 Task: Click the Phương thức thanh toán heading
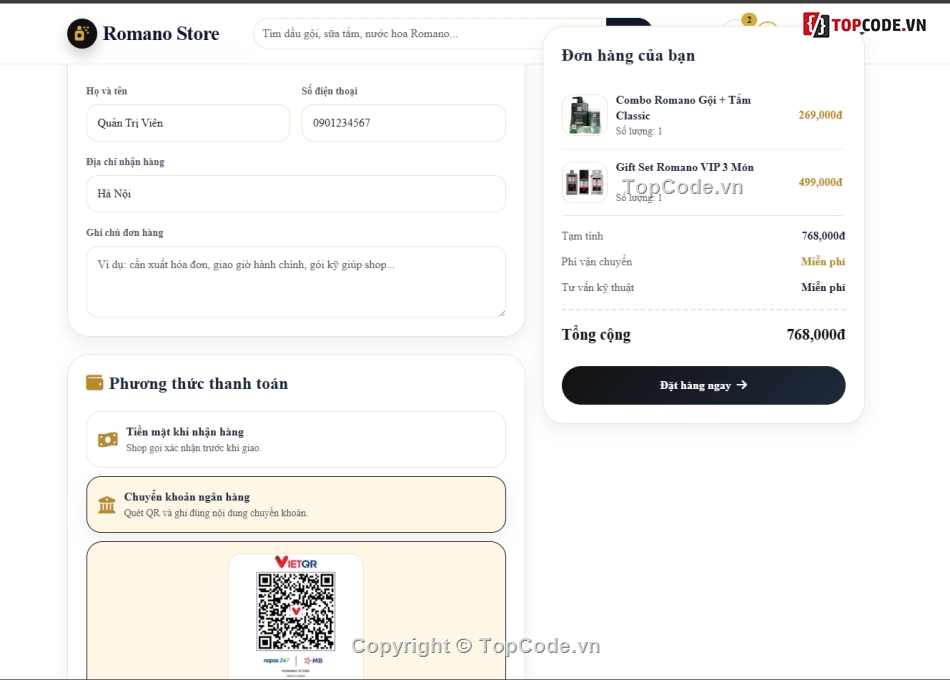point(198,384)
